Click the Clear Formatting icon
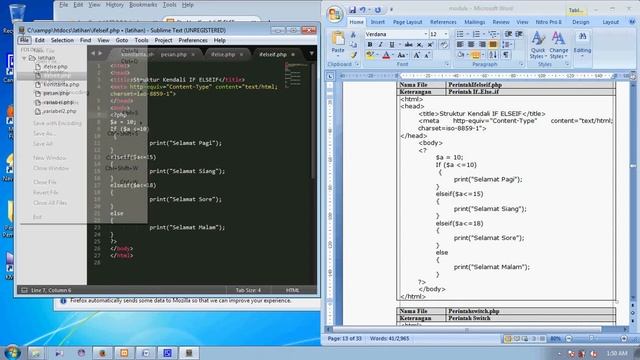Screen dimensions: 640x360 444,44
